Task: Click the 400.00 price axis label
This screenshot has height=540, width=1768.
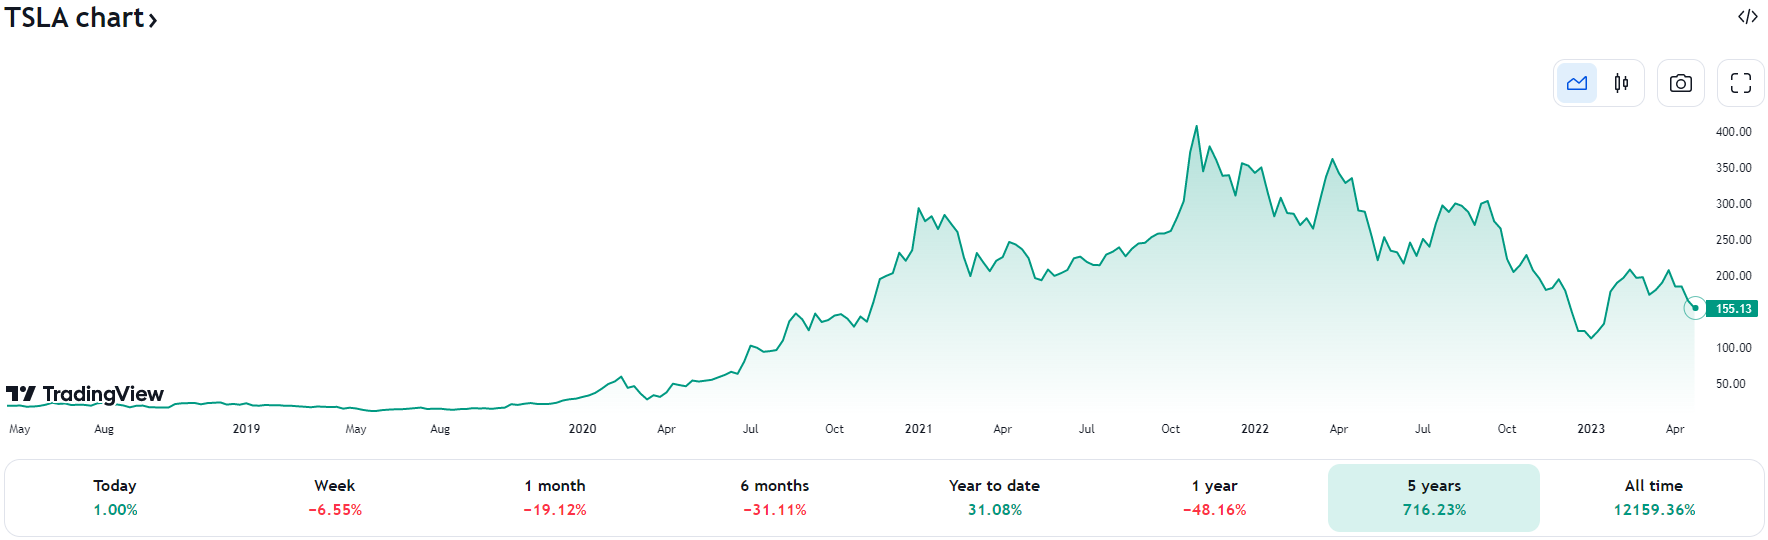Action: click(x=1733, y=132)
